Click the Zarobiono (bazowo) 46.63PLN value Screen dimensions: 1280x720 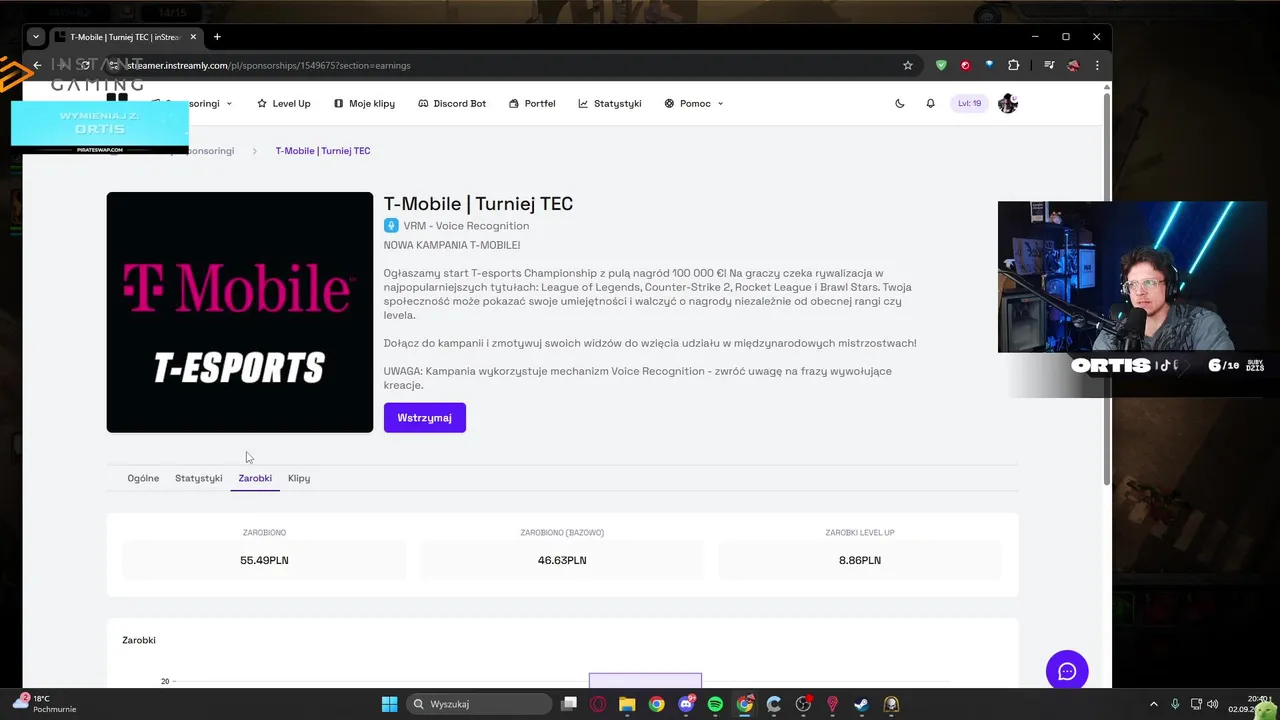pos(562,560)
